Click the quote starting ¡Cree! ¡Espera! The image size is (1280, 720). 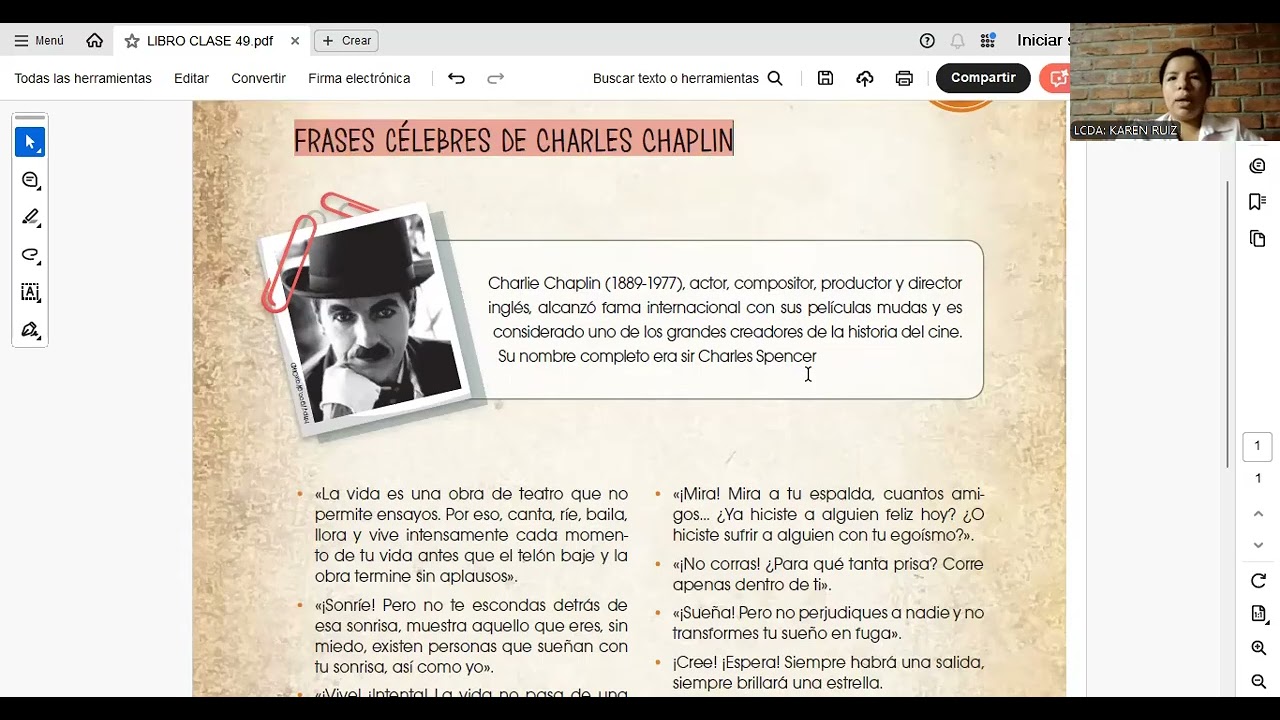point(828,672)
